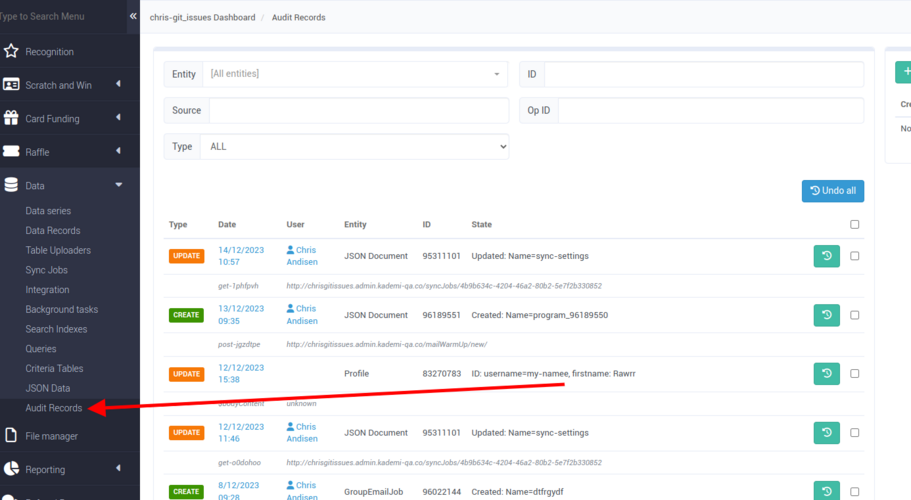Click user icon in 12/12/2023 11:46 row

pos(290,426)
